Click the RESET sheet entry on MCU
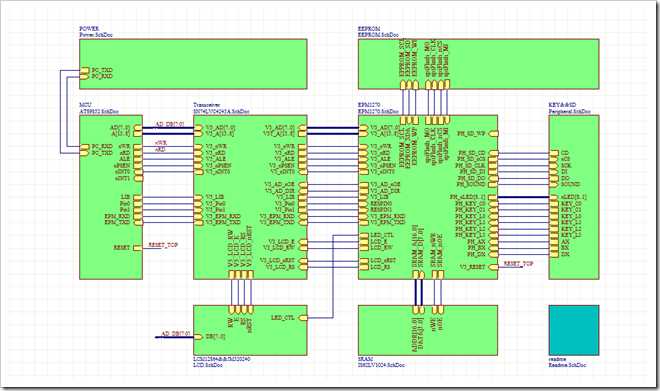 (128, 248)
